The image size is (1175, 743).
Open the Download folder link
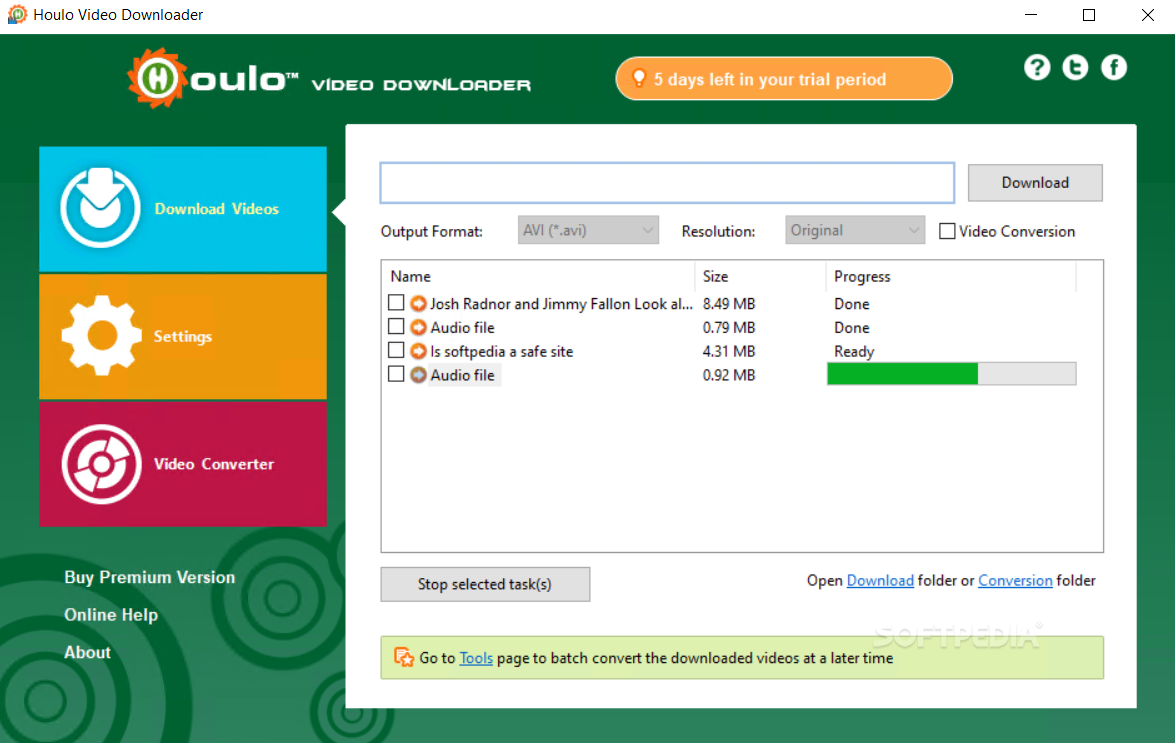(880, 580)
